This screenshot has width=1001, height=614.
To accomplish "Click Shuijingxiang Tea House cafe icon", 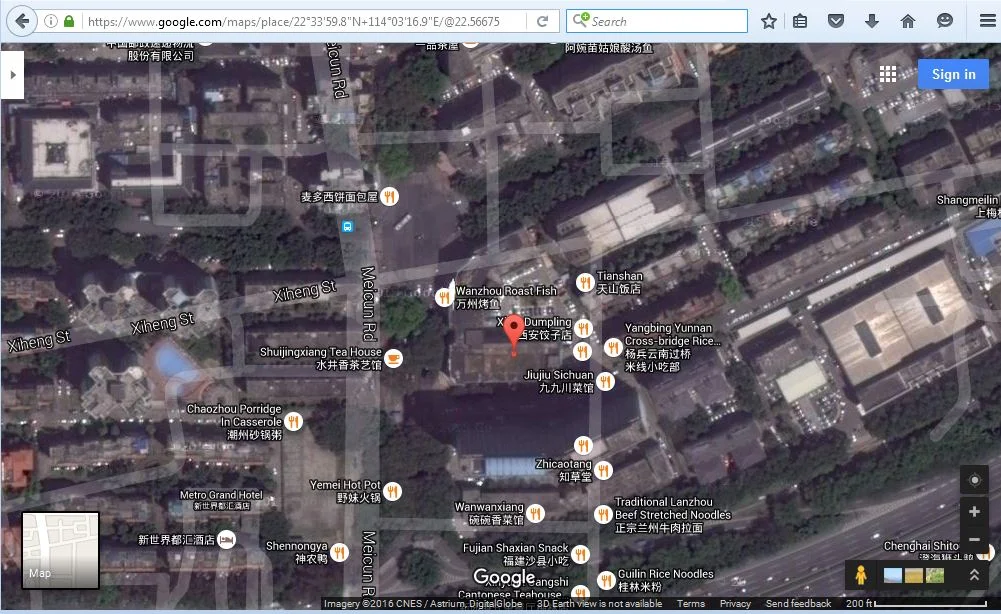I will click(394, 358).
